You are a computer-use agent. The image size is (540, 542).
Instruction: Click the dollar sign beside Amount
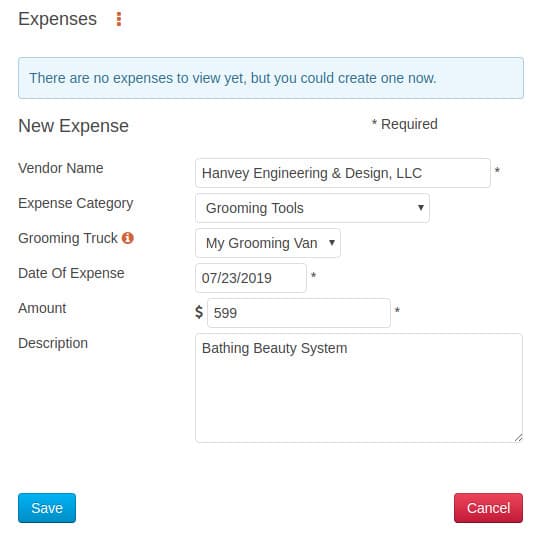199,312
